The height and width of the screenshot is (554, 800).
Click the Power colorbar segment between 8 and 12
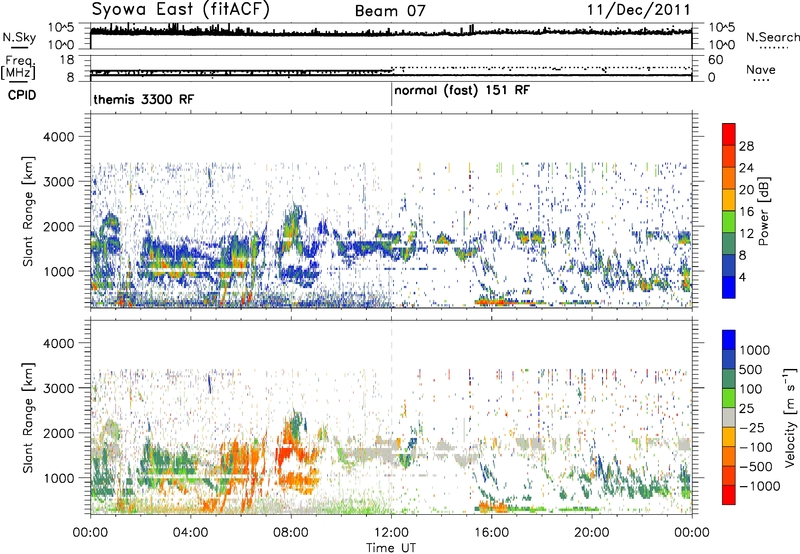pos(729,244)
